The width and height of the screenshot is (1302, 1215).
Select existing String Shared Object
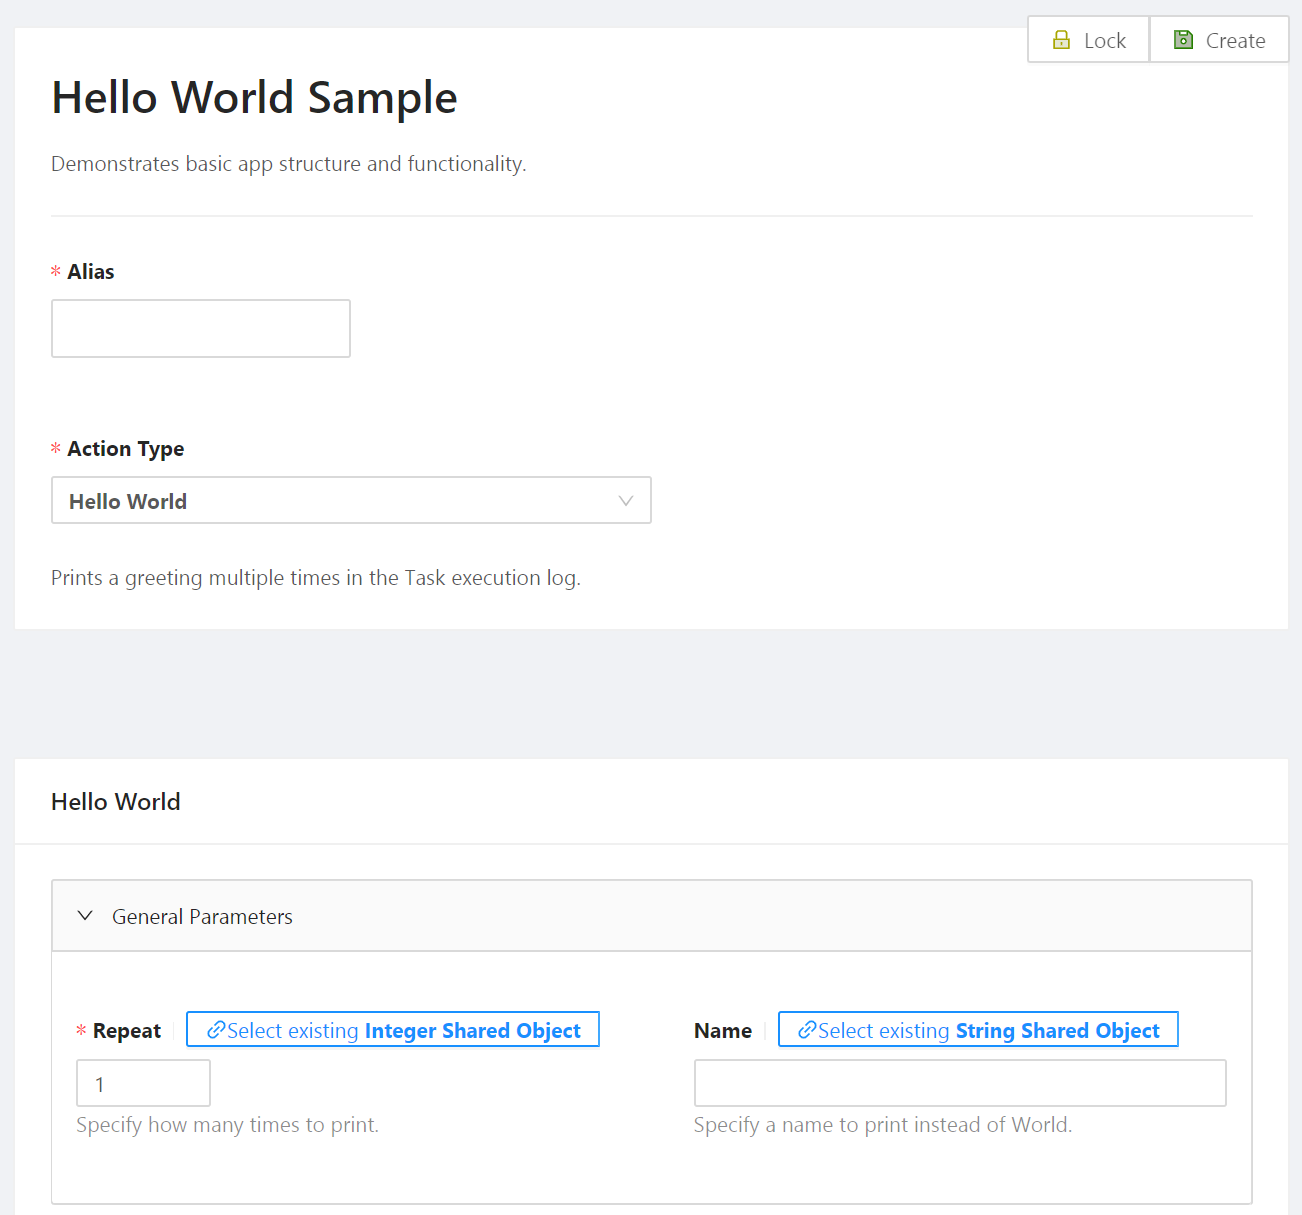[988, 1030]
